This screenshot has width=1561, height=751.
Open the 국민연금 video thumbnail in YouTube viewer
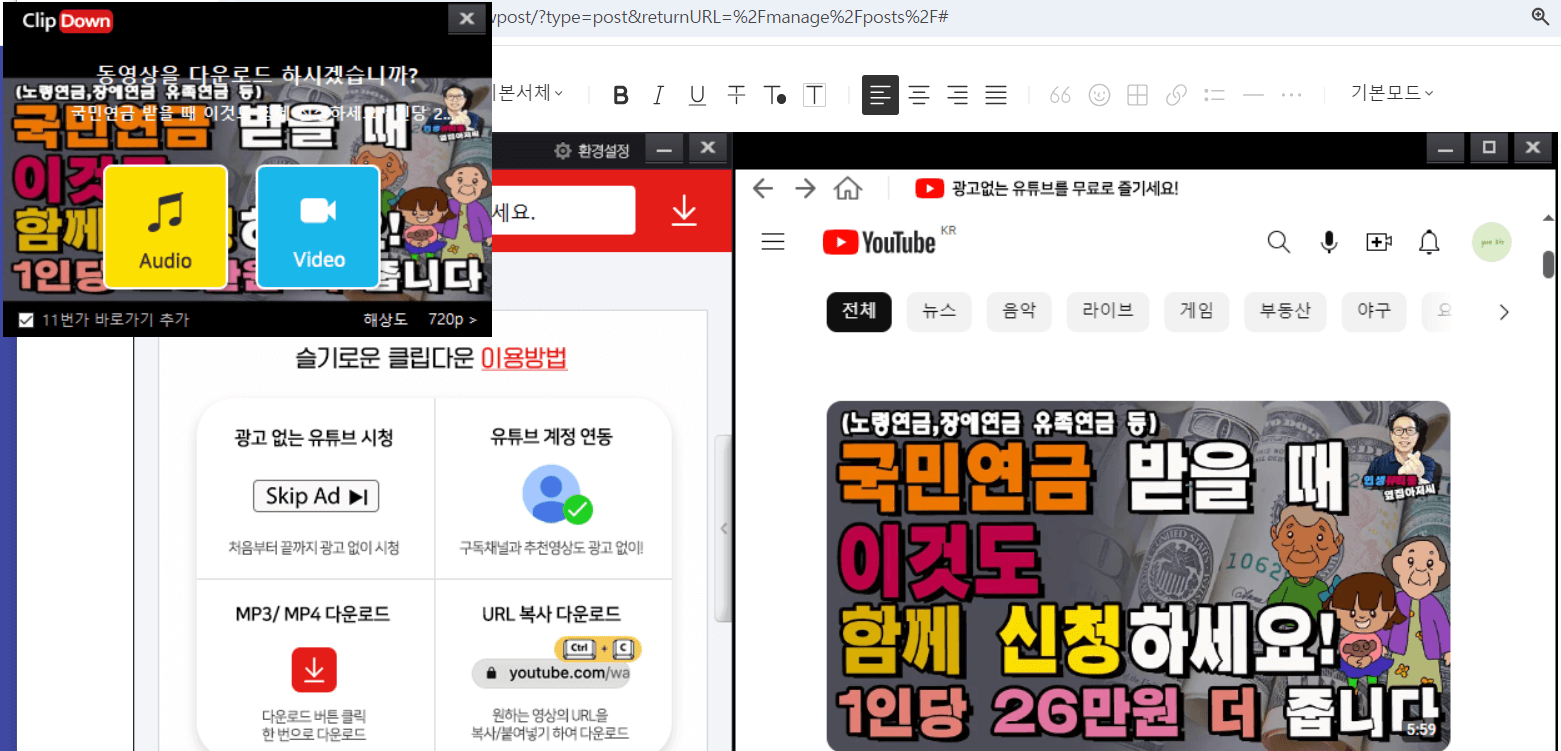[1138, 574]
